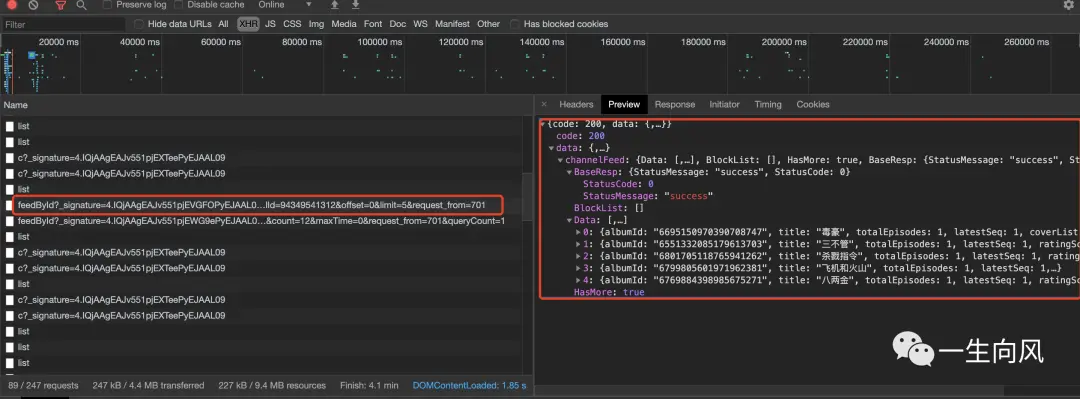Image resolution: width=1080 pixels, height=399 pixels.
Task: Click into the Filter text field
Action: click(x=63, y=24)
